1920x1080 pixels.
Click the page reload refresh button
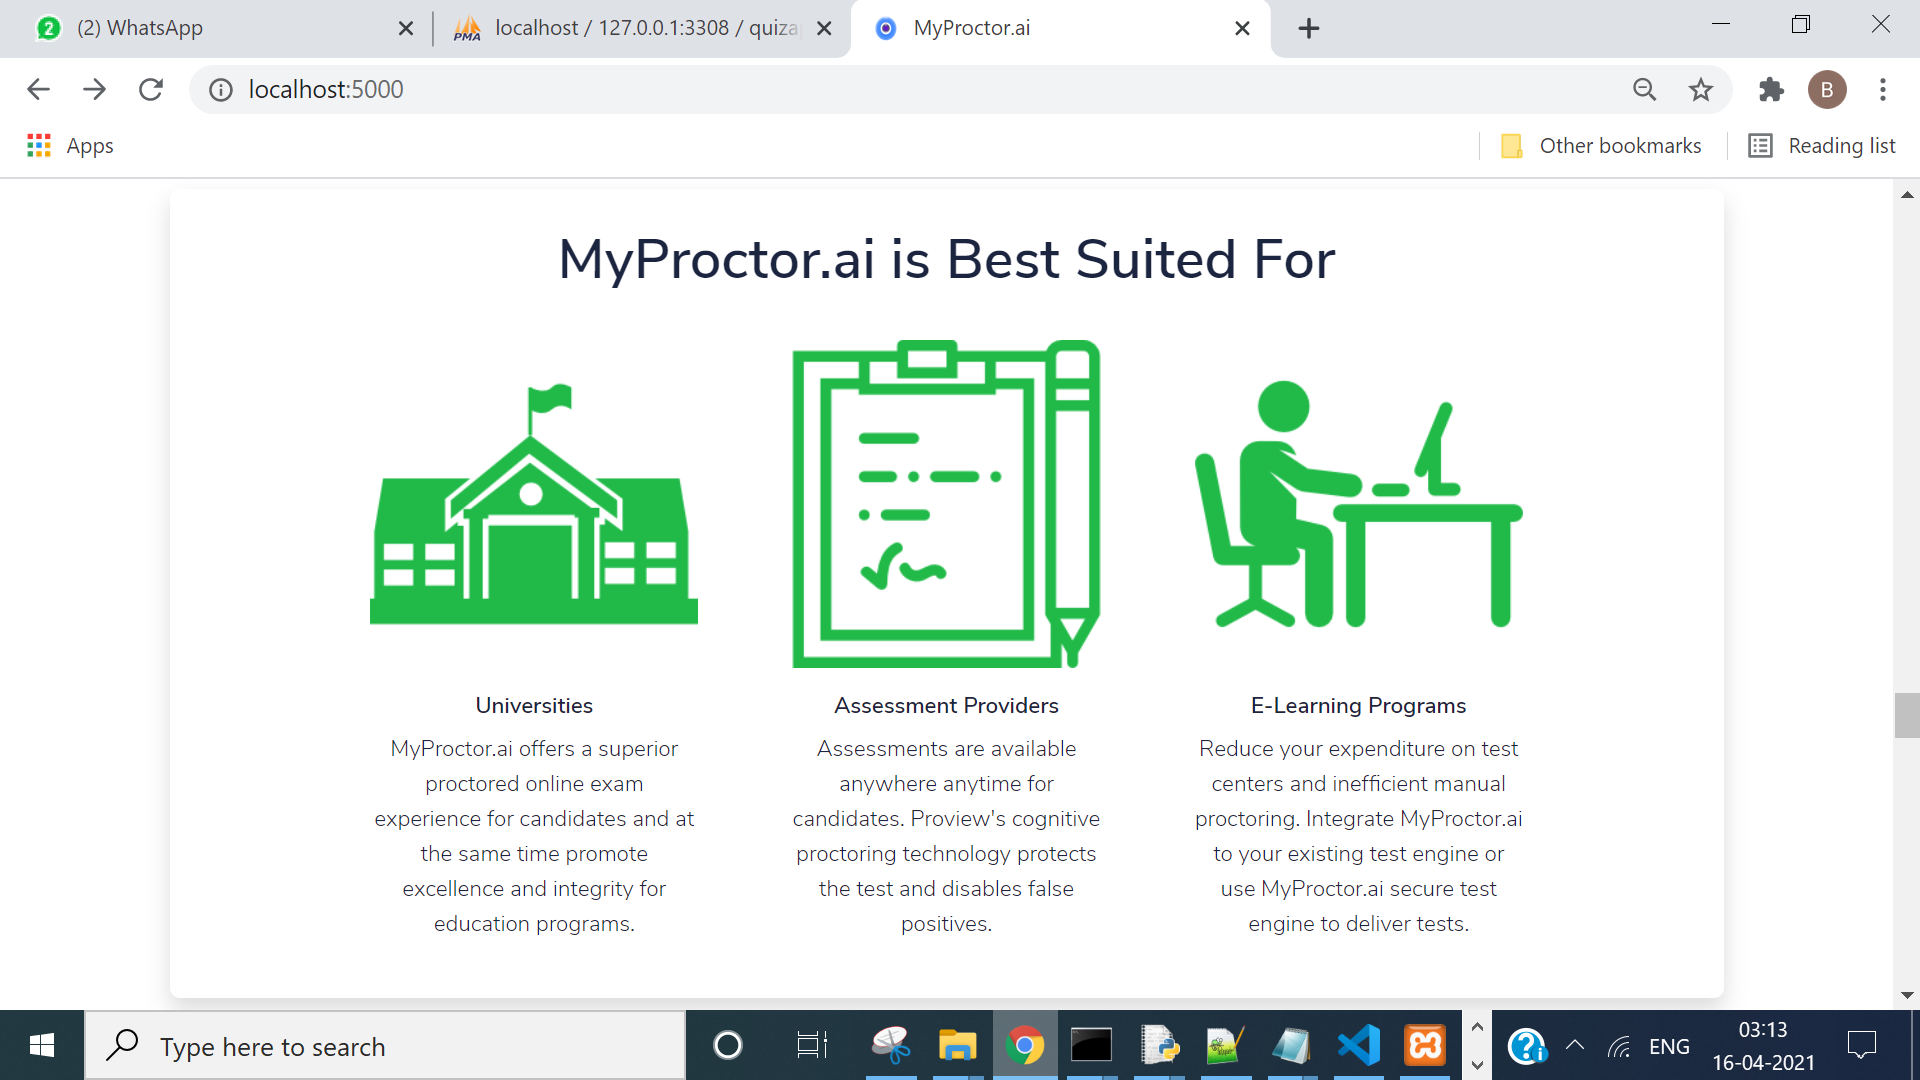pos(152,88)
